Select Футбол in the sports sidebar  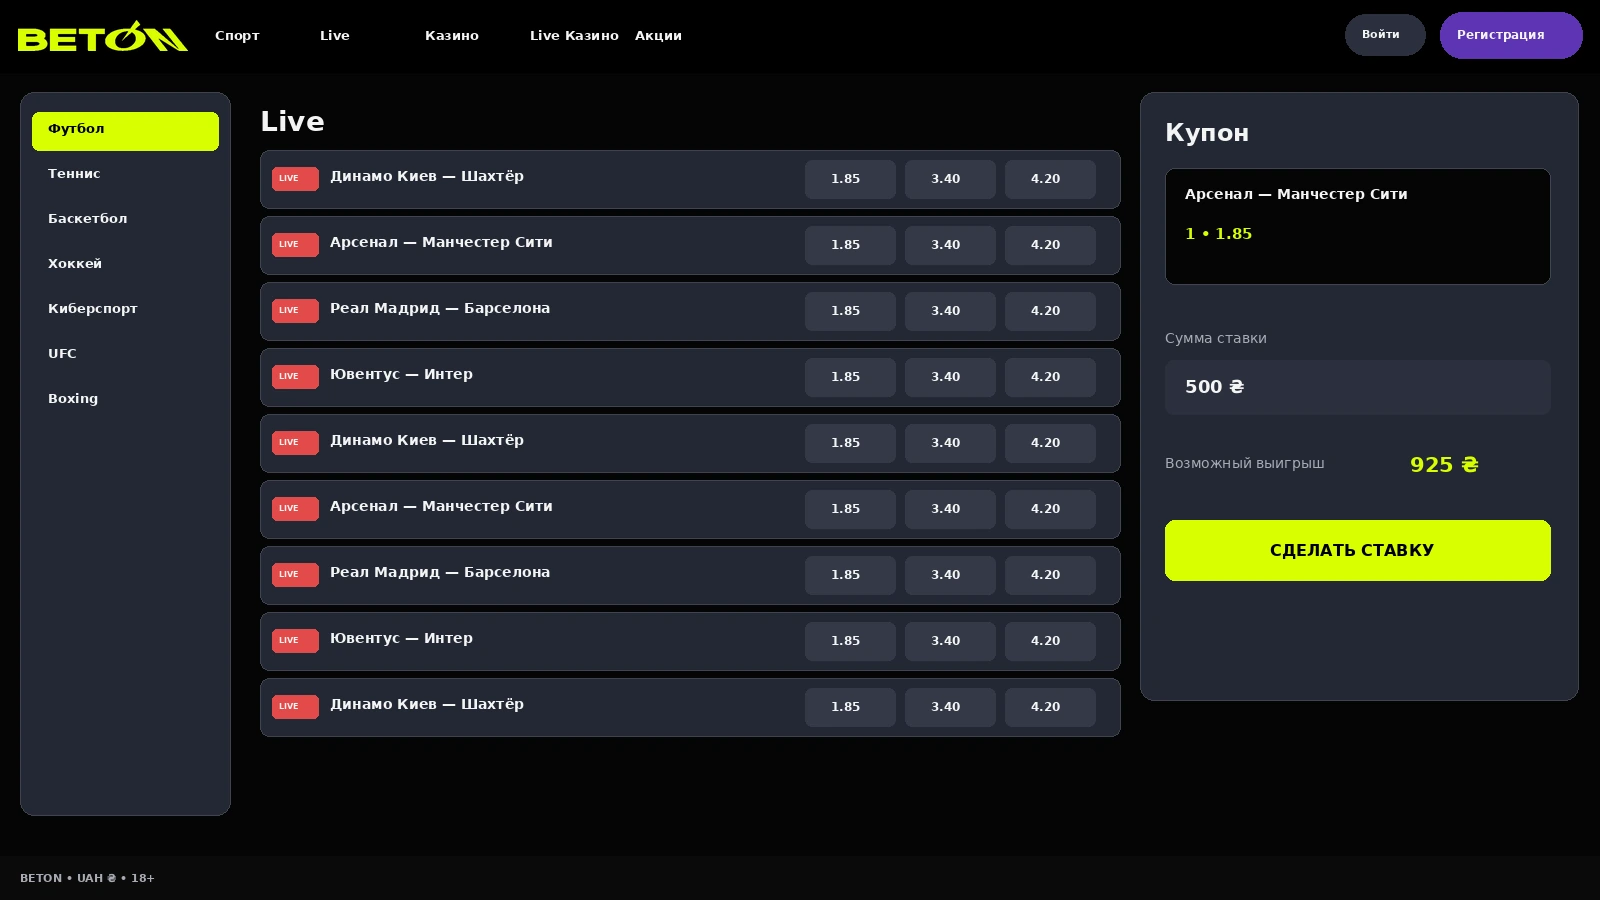(x=125, y=131)
